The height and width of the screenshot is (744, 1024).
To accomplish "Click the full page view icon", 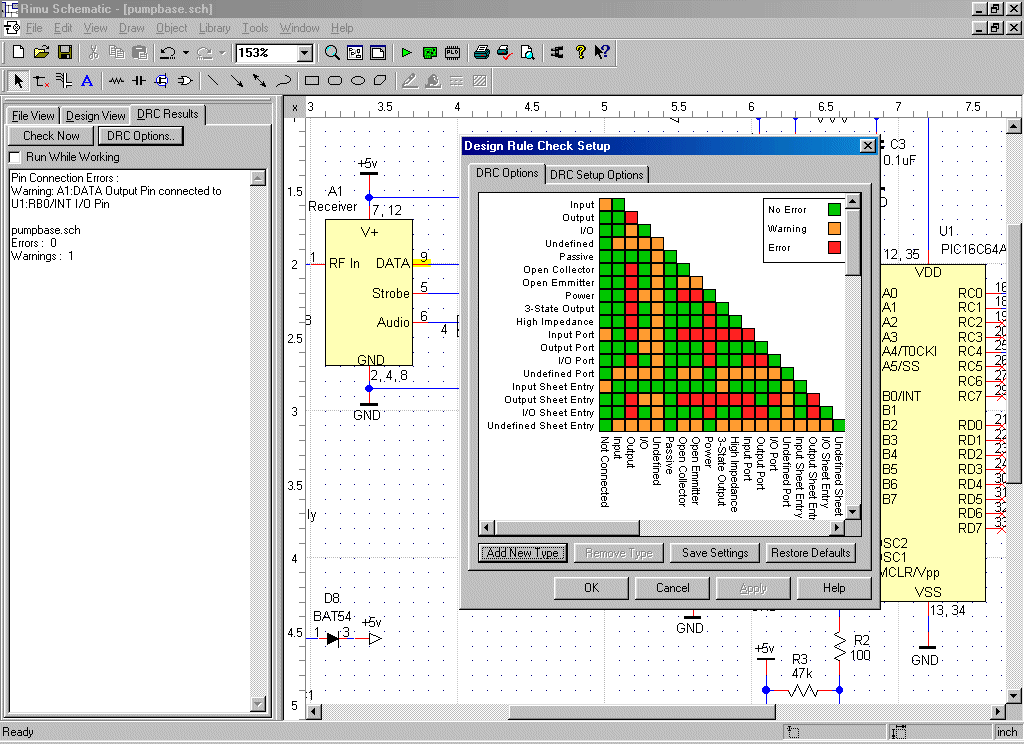I will [377, 53].
